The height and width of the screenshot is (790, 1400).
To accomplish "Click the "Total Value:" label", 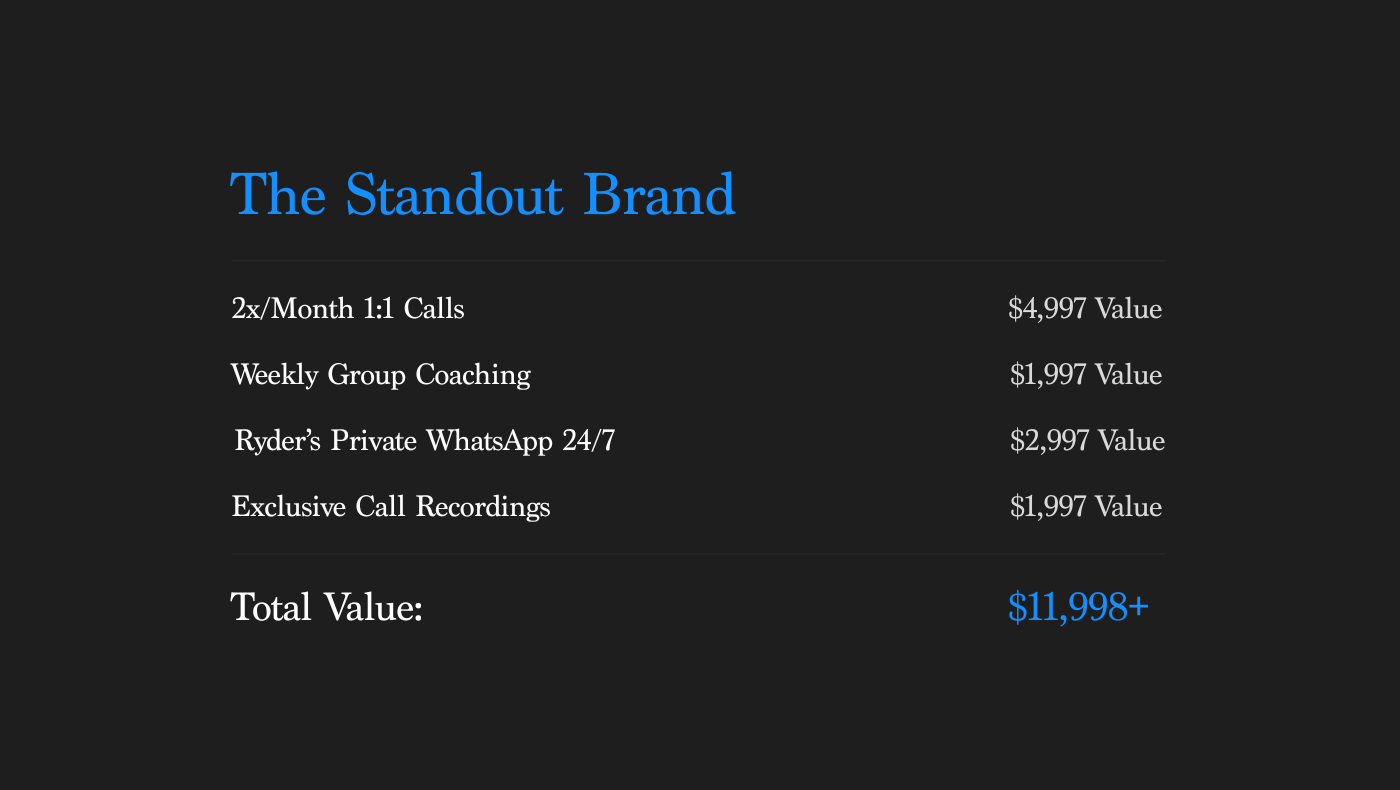I will tap(327, 607).
